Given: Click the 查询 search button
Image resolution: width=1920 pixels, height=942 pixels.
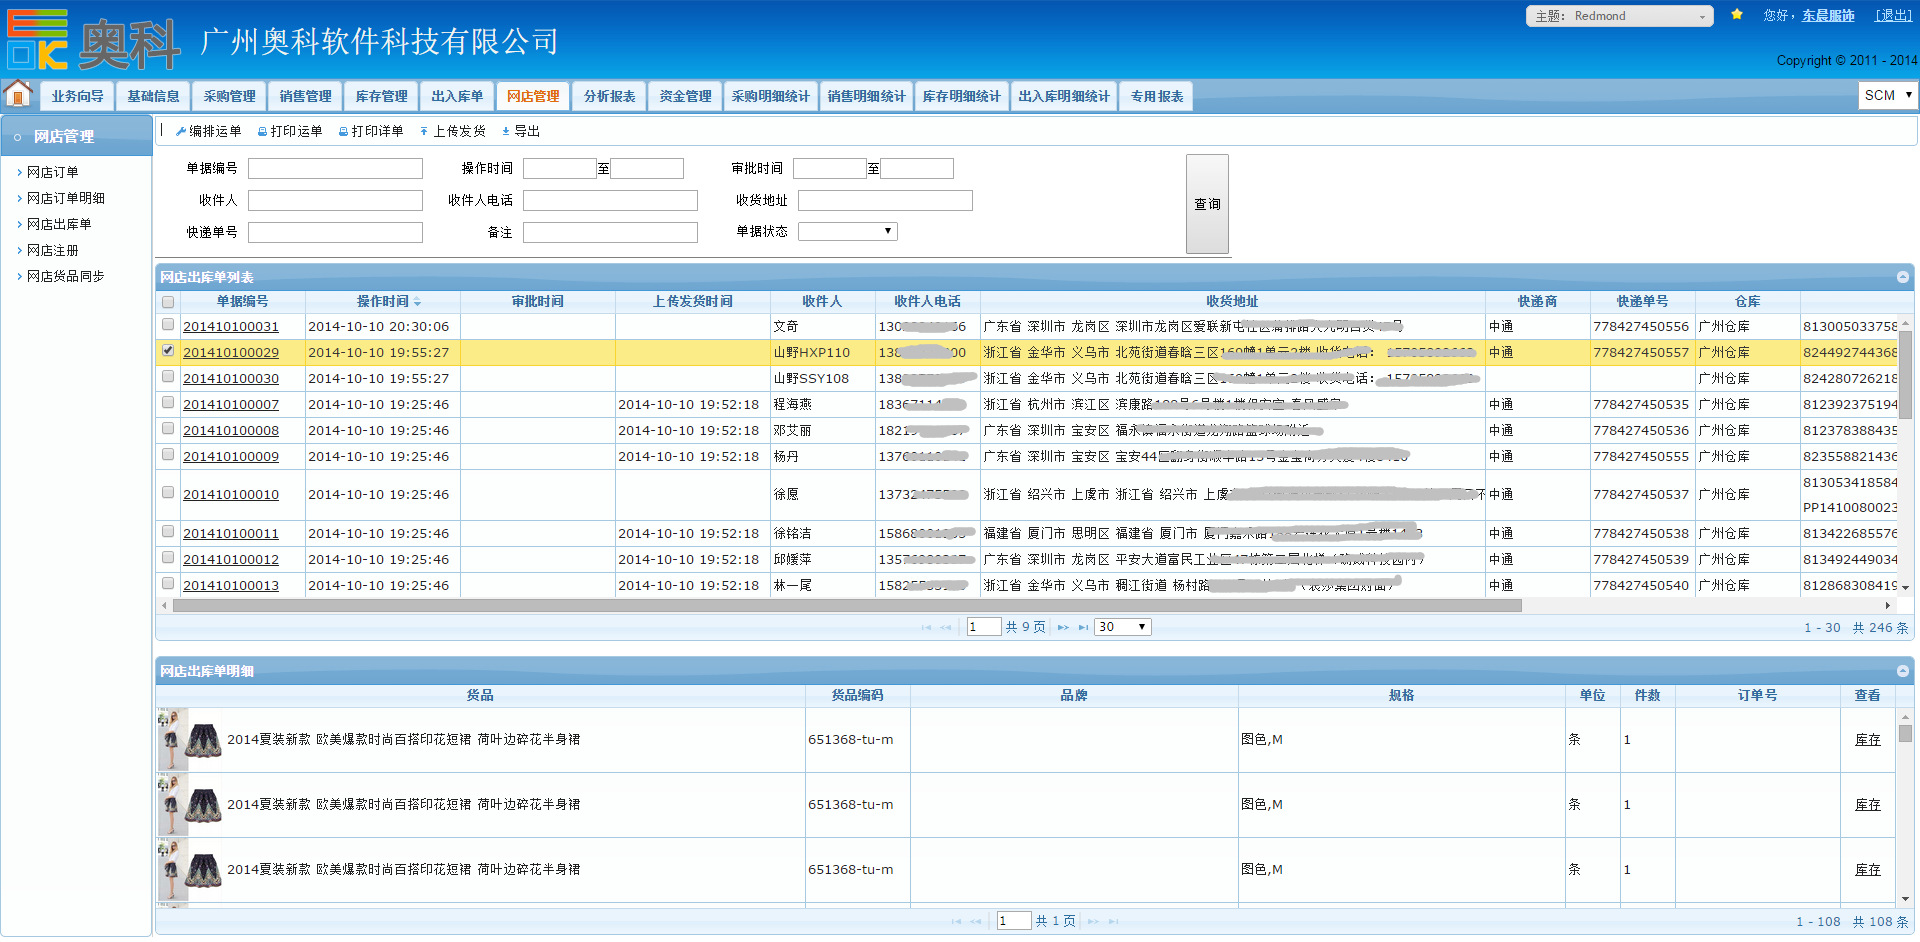Looking at the screenshot, I should pyautogui.click(x=1207, y=204).
